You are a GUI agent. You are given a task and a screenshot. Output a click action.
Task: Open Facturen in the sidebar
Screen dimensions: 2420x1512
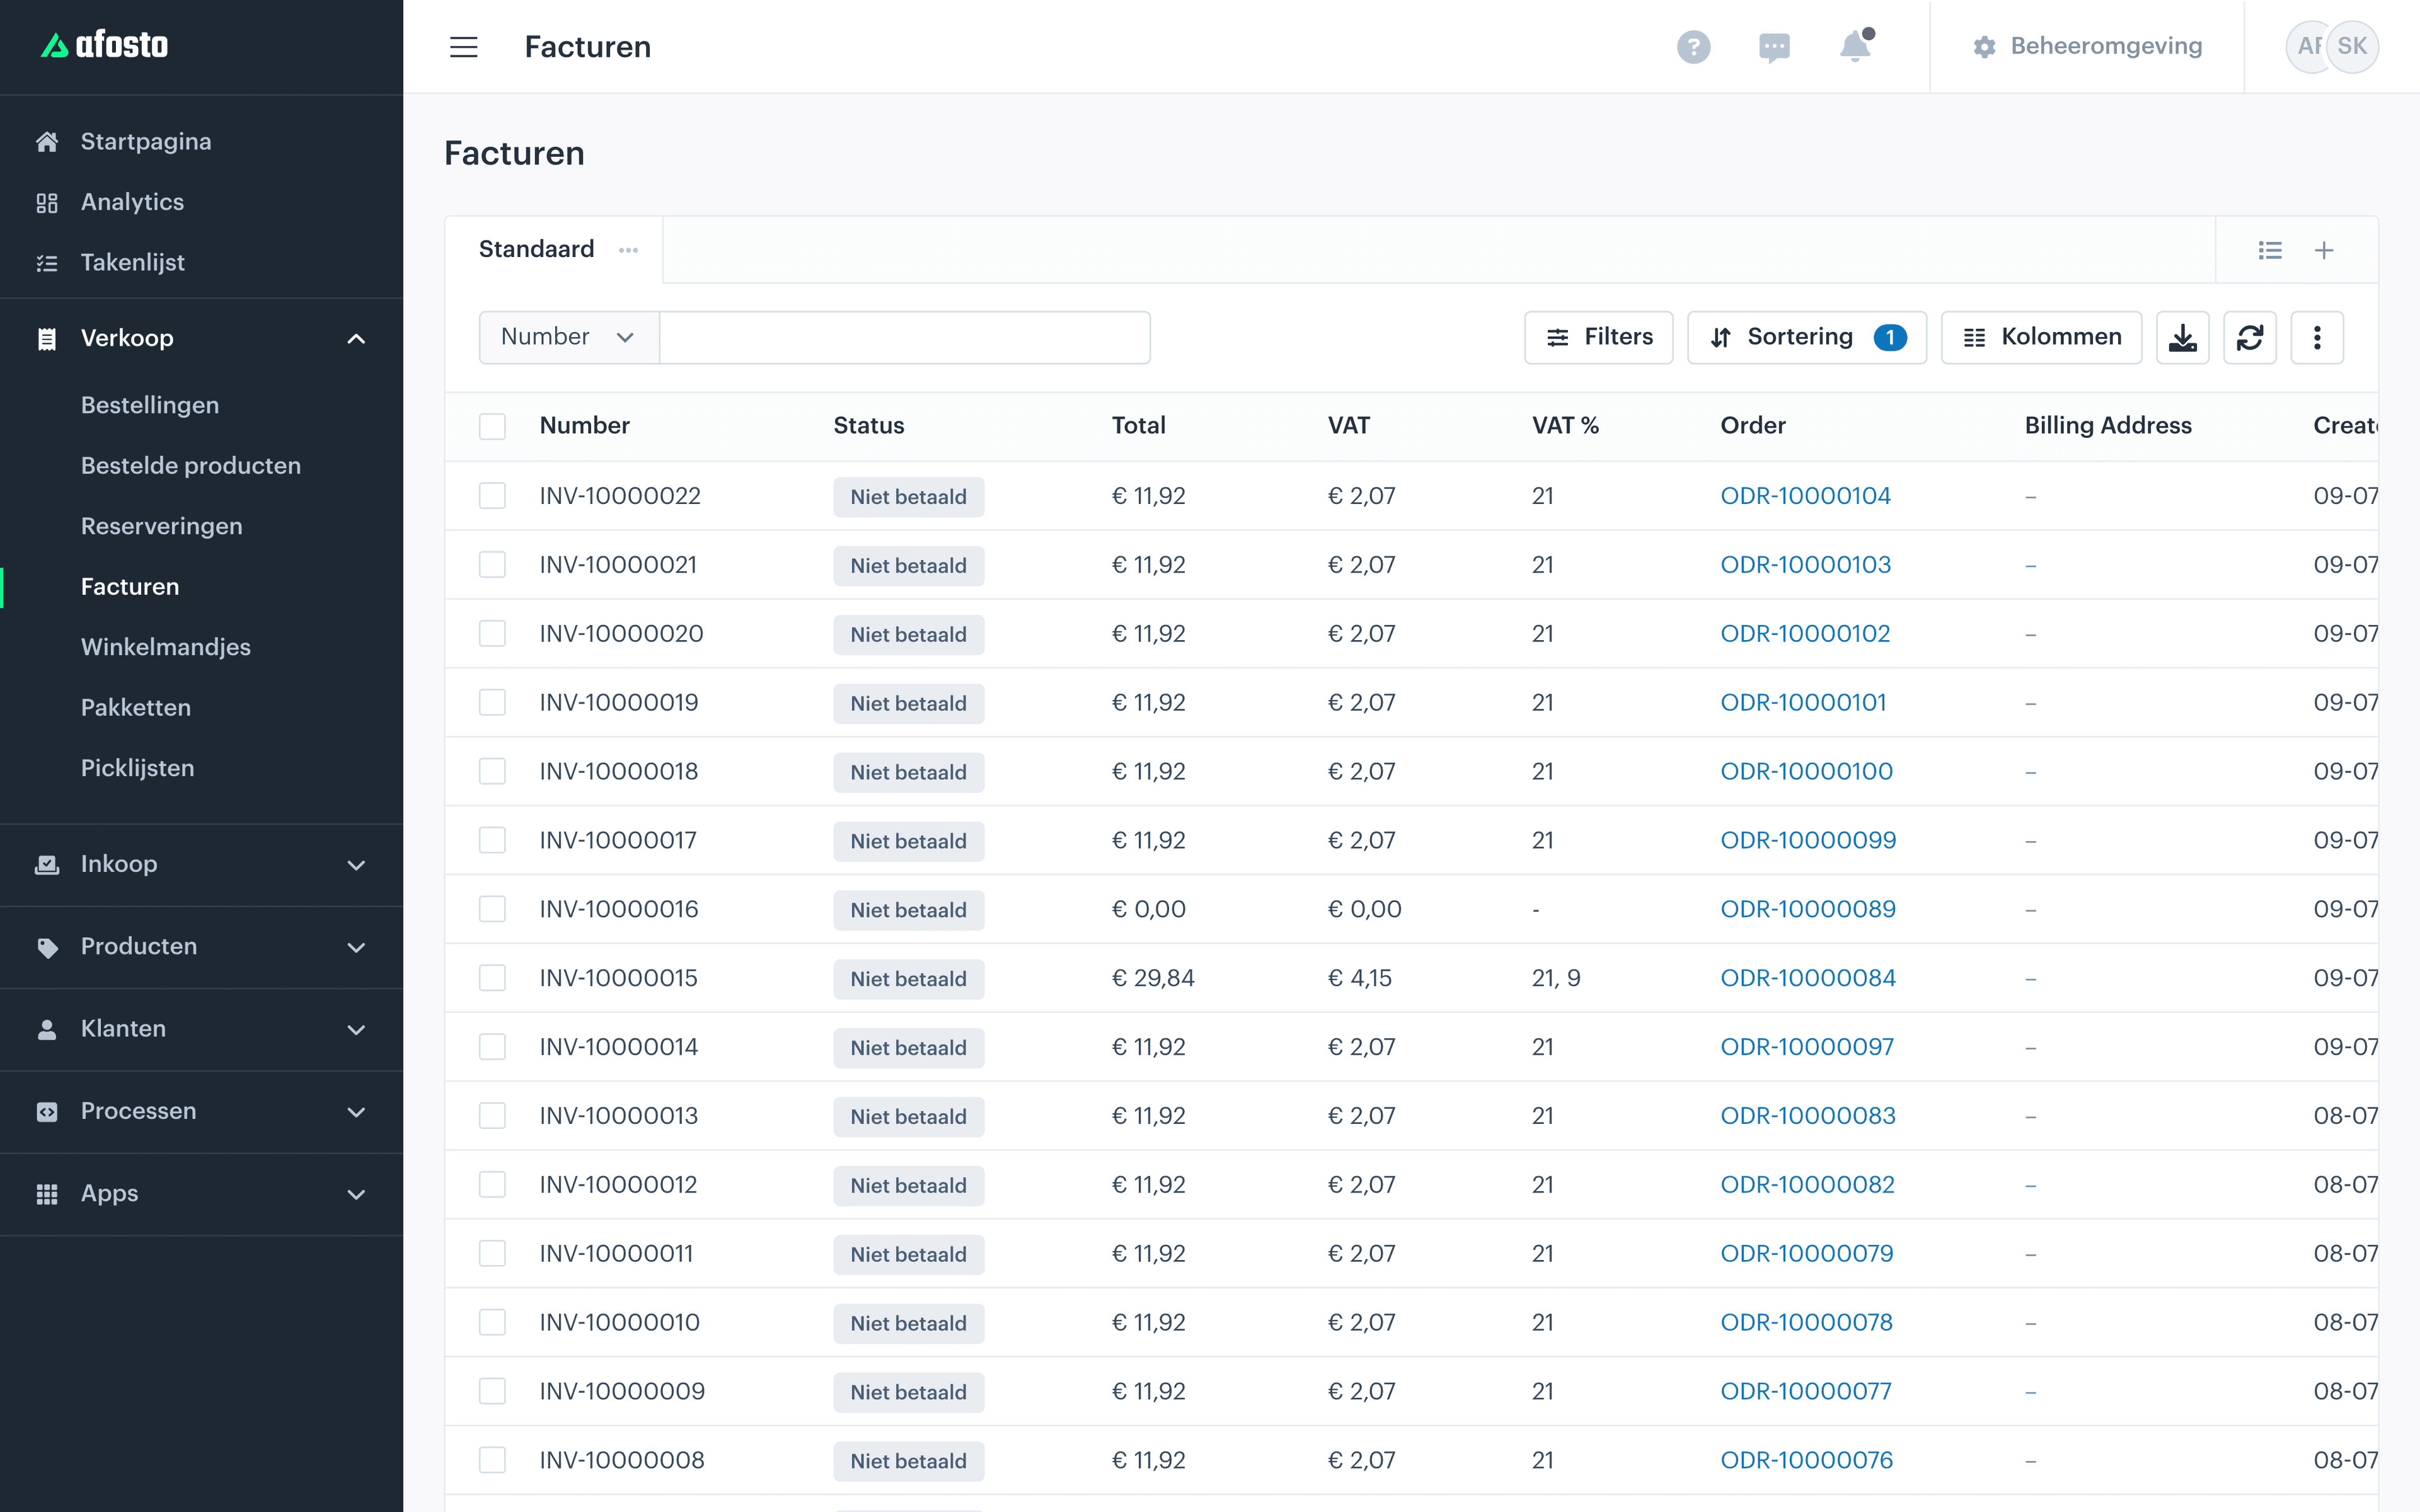click(x=130, y=587)
